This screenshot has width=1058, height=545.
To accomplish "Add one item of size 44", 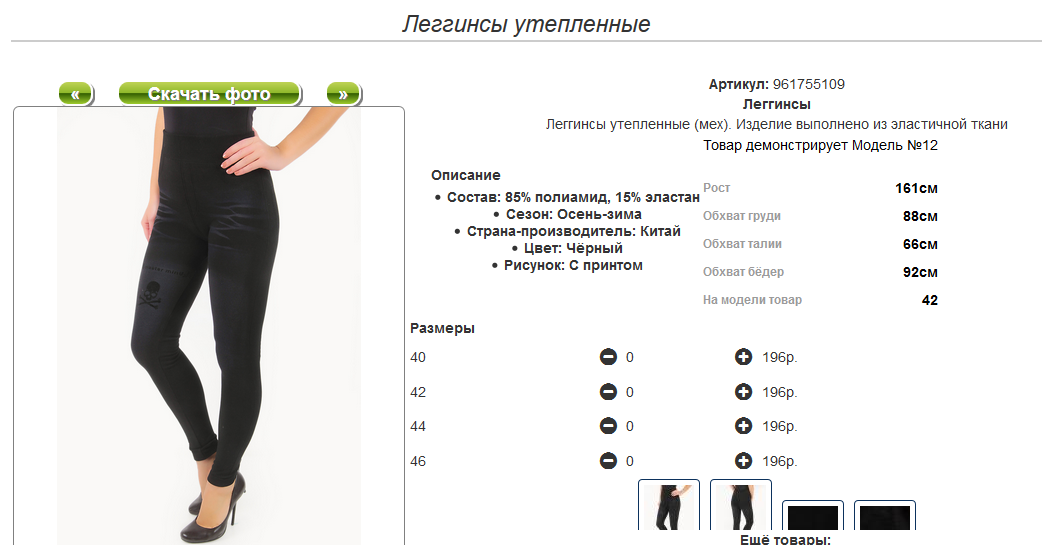I will pyautogui.click(x=744, y=426).
